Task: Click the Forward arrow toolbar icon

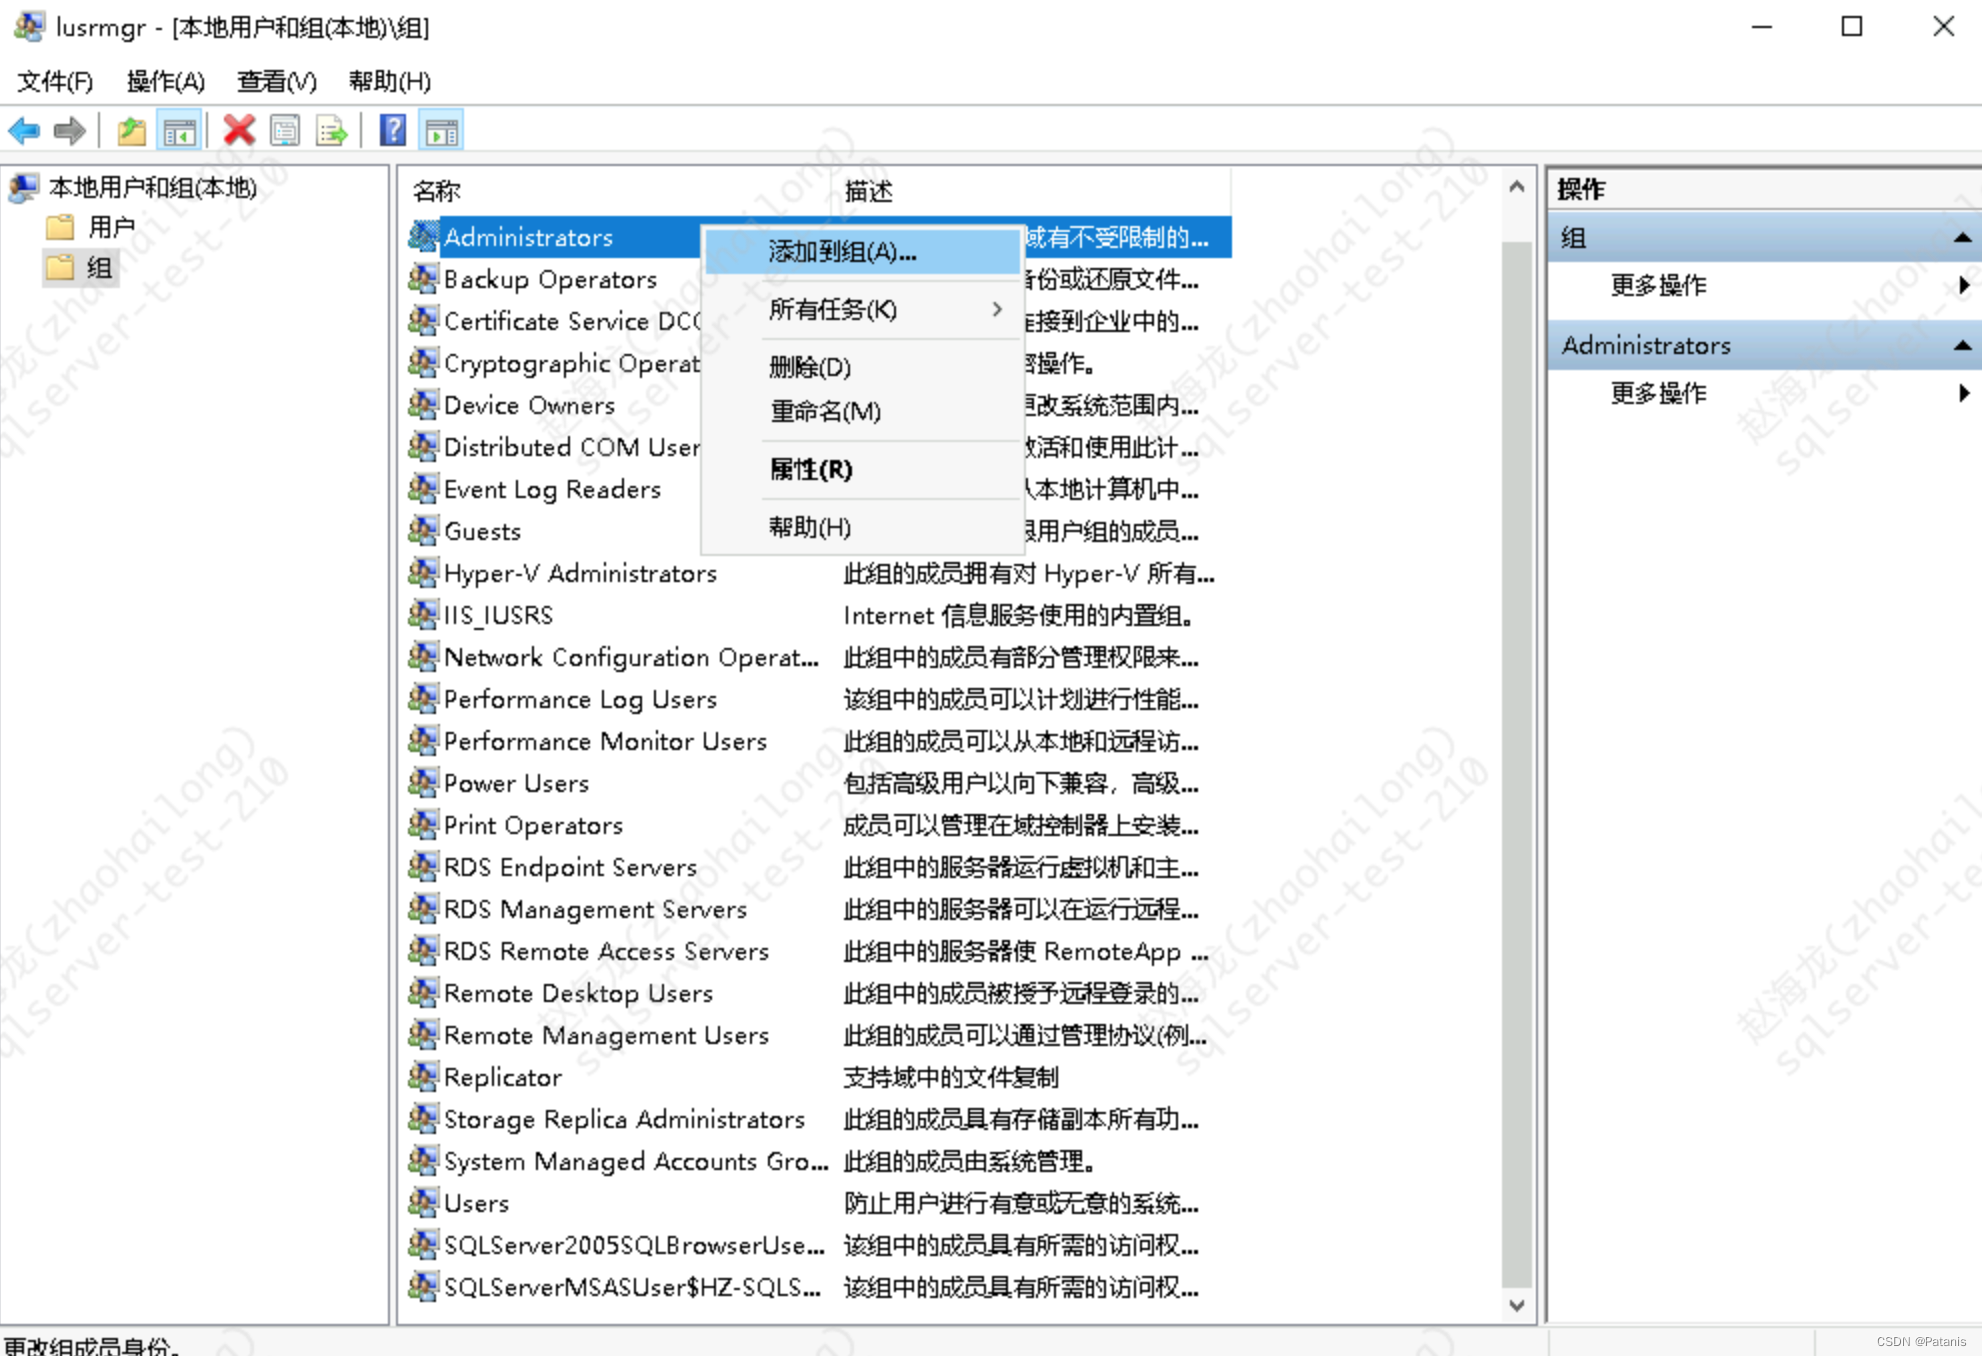Action: click(69, 130)
